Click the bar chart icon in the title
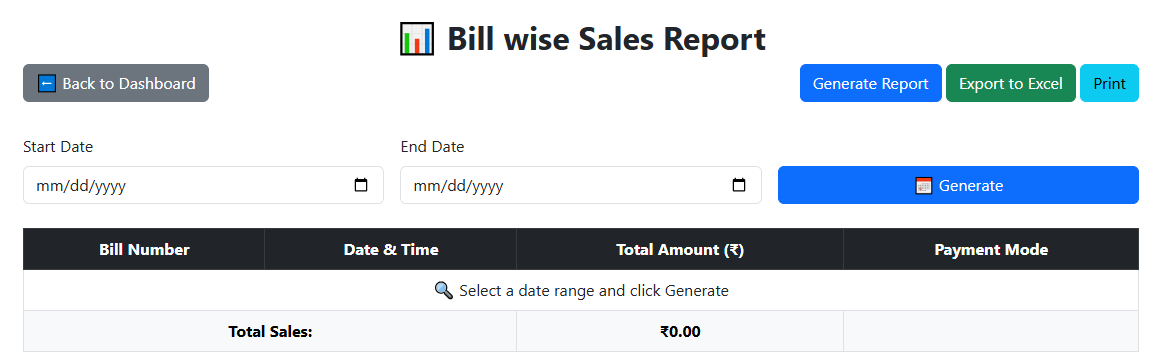The width and height of the screenshot is (1154, 363). (x=417, y=38)
